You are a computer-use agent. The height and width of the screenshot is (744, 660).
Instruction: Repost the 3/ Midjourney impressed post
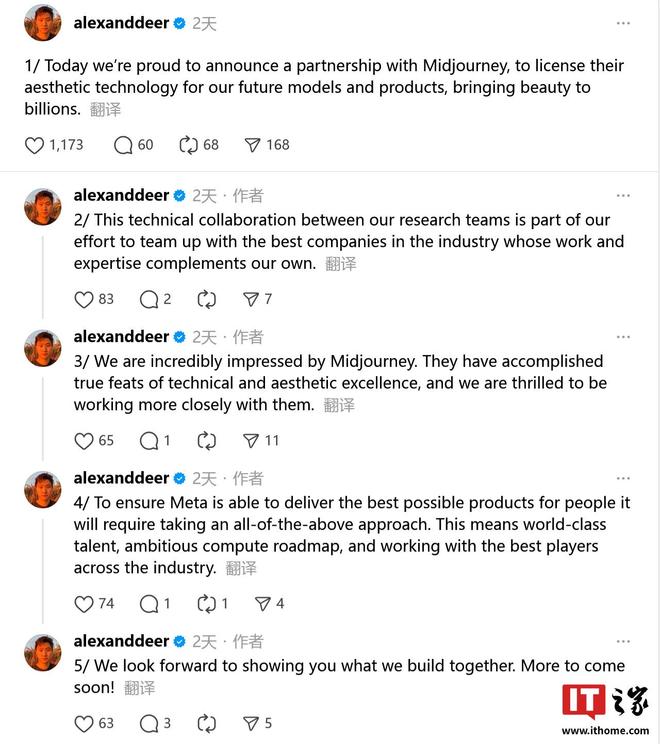[x=206, y=441]
